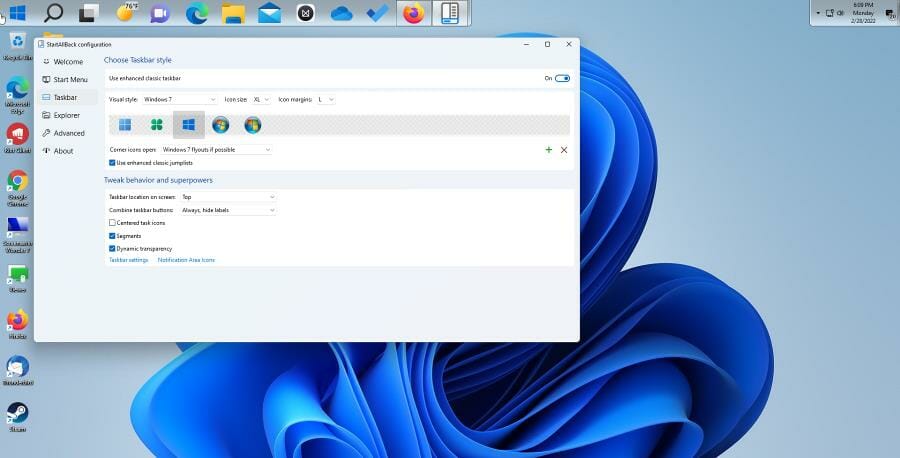Switch to Firefox in the taskbar
The image size is (900, 458).
(414, 13)
